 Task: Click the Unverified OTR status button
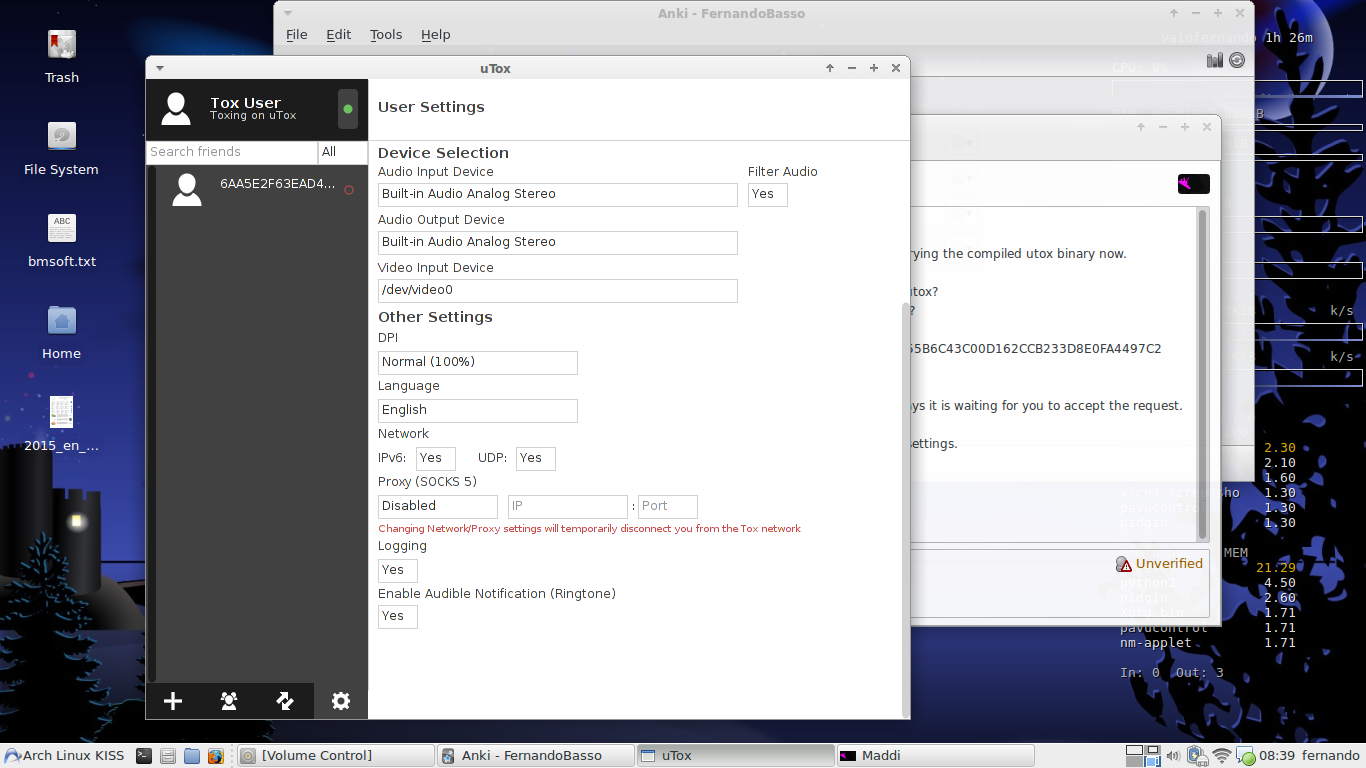(x=1160, y=564)
